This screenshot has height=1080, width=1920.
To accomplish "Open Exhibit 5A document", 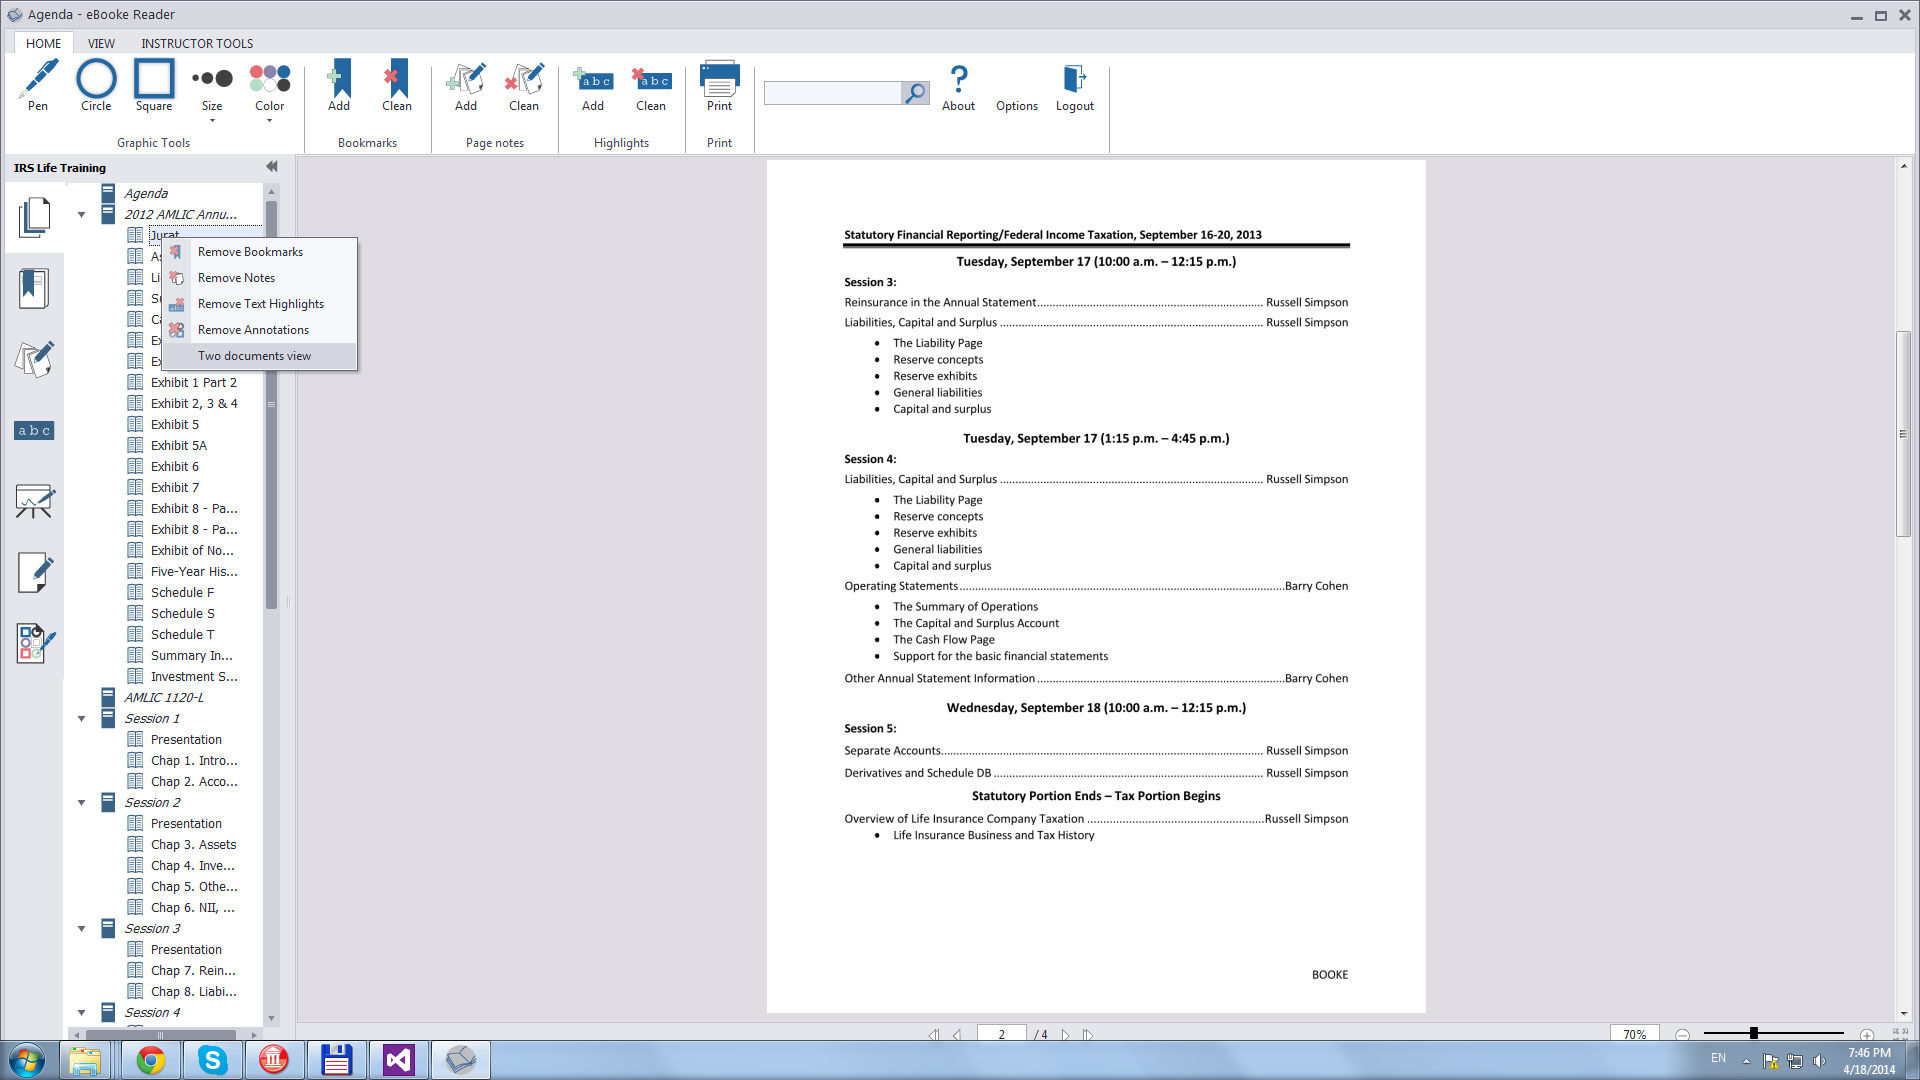I will (x=179, y=446).
